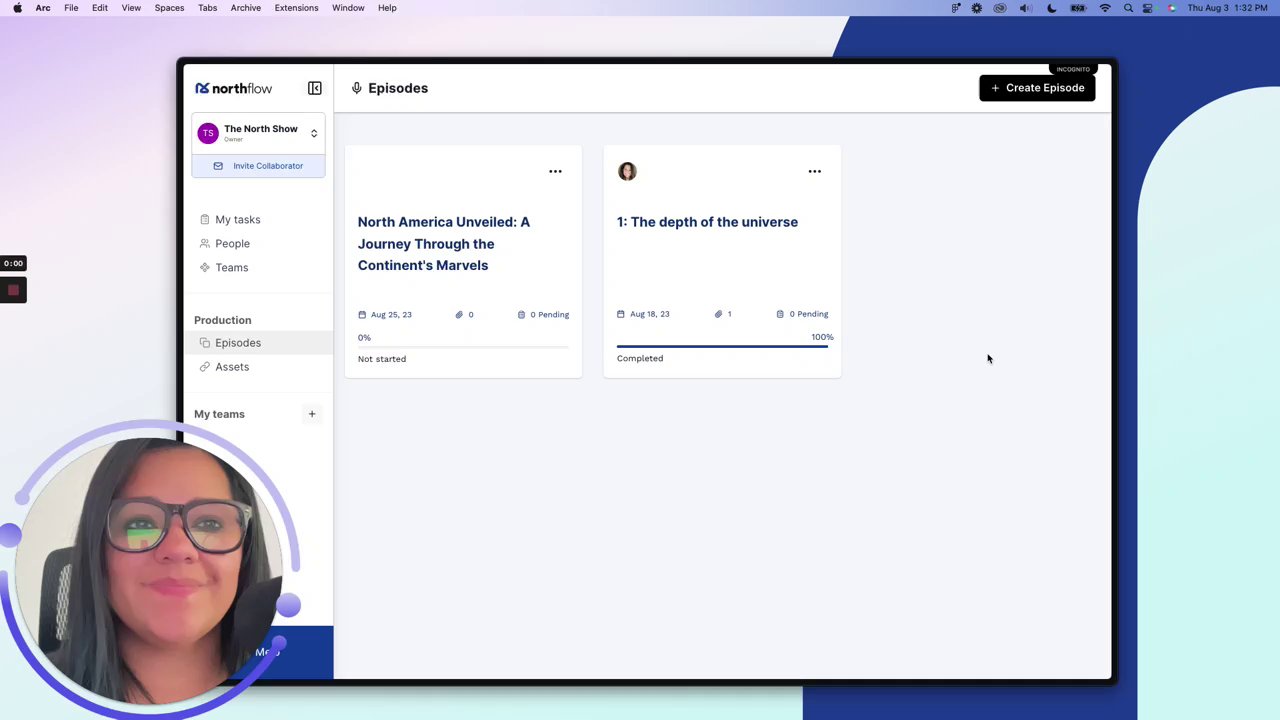Click the assignee avatar on the universe card
Image resolution: width=1280 pixels, height=720 pixels.
coord(627,171)
